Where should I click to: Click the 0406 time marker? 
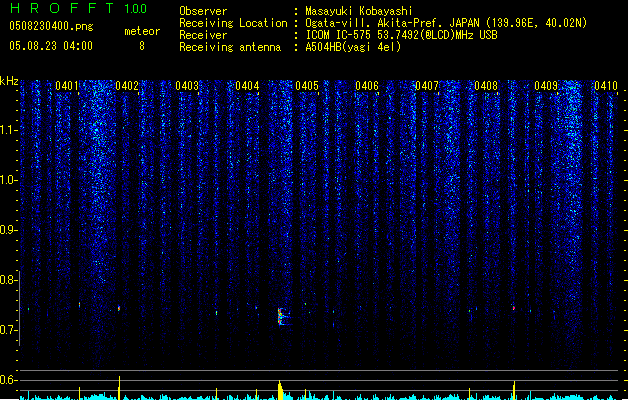[367, 85]
